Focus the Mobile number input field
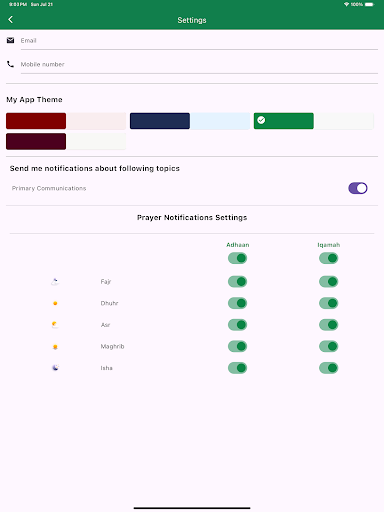The image size is (384, 512). pyautogui.click(x=199, y=64)
